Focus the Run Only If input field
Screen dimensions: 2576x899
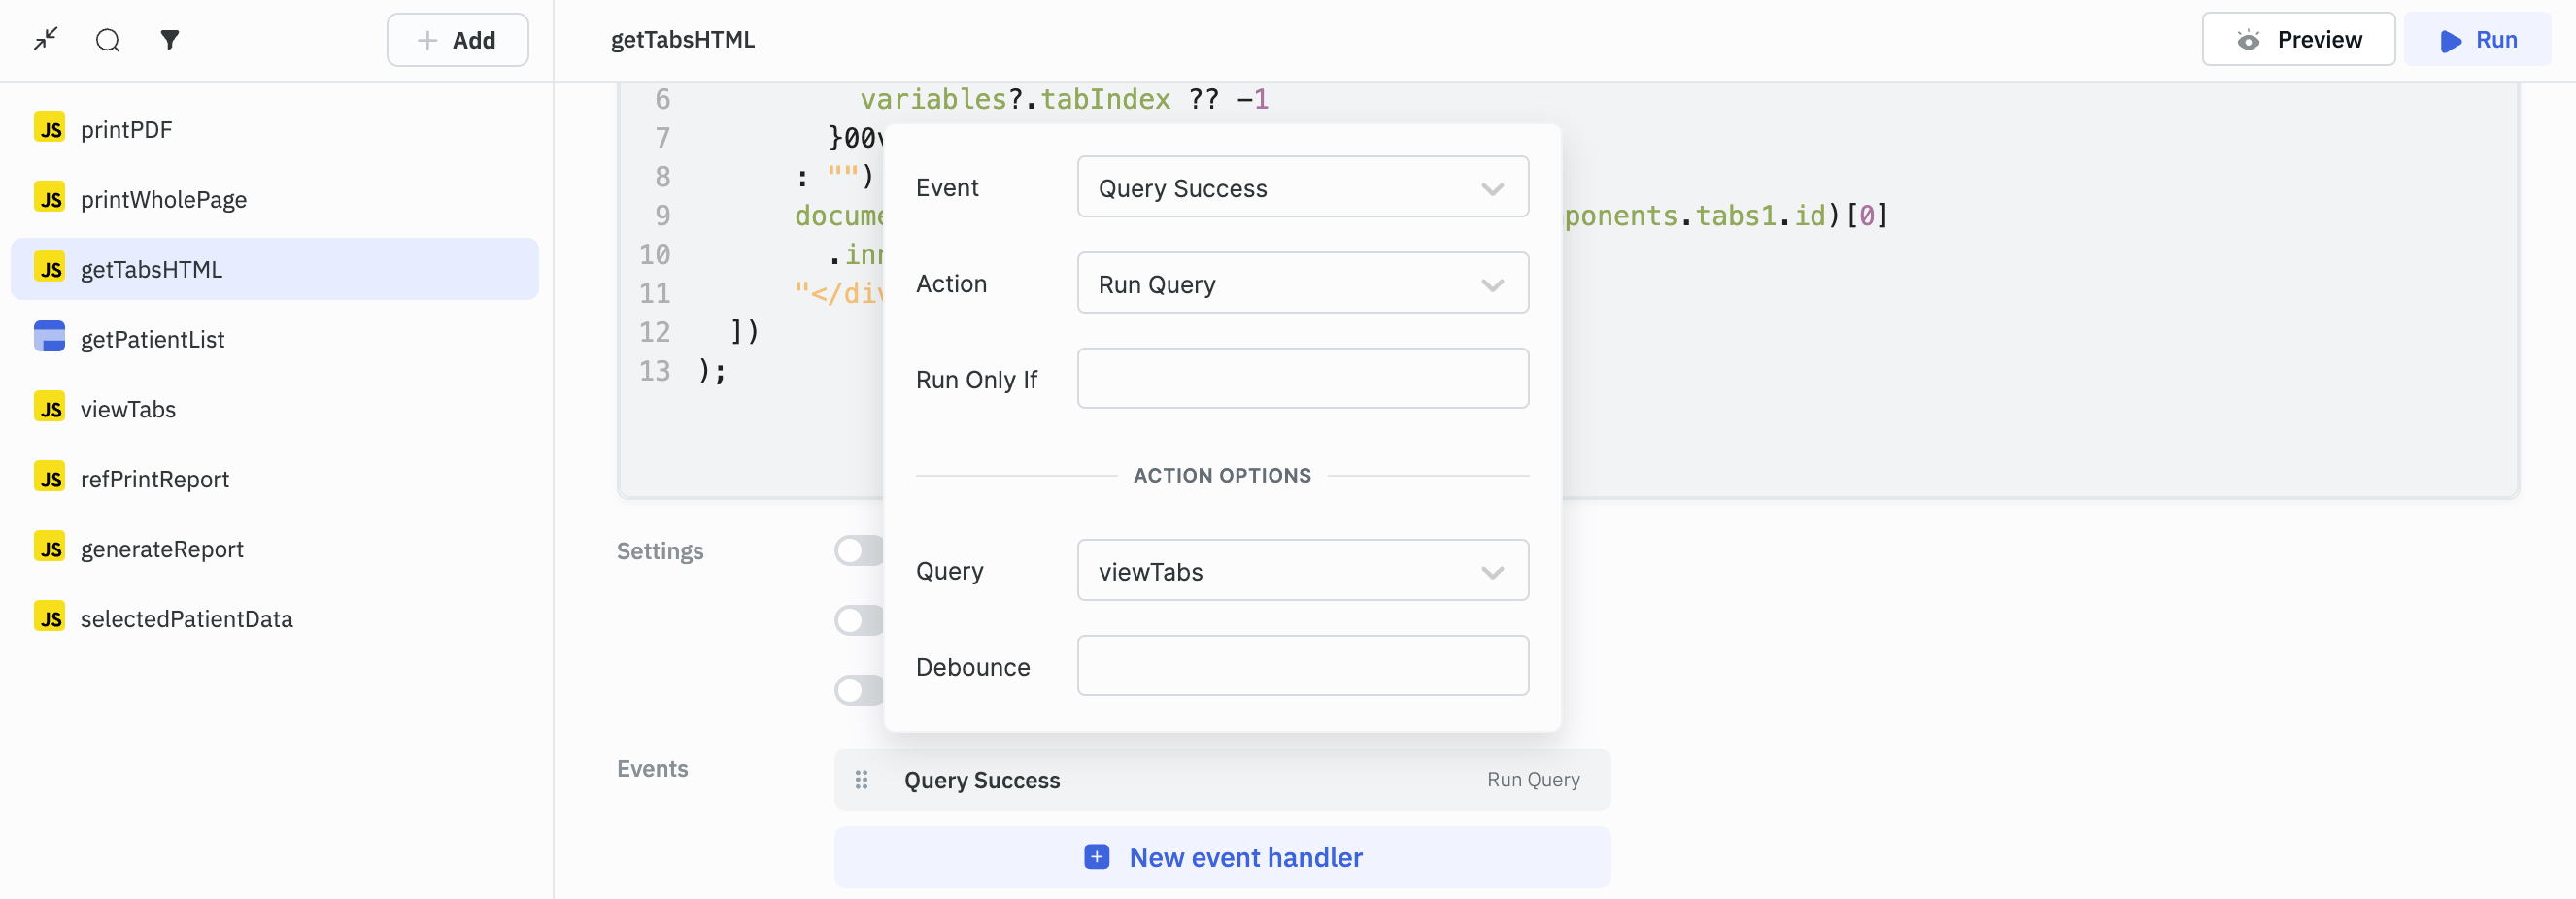[1302, 379]
